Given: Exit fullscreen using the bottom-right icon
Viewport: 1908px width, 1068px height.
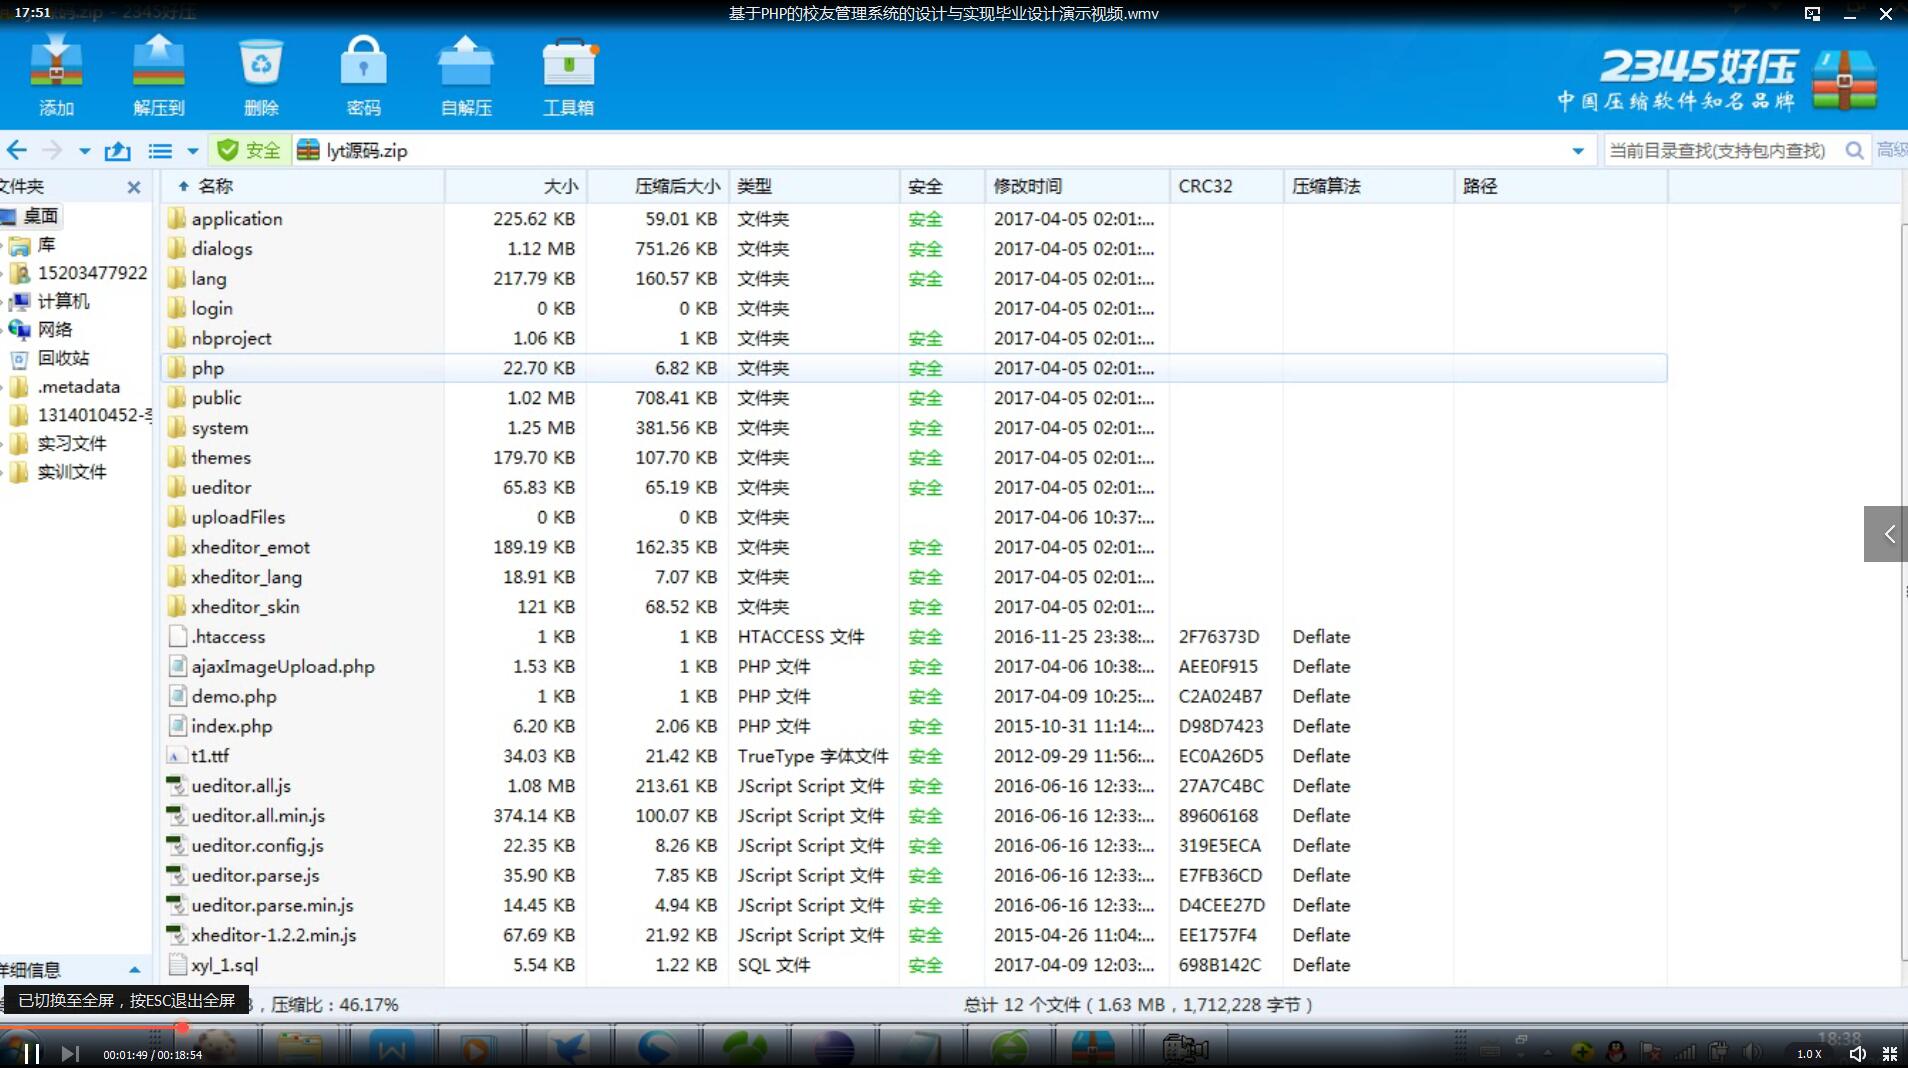Looking at the screenshot, I should 1890,1054.
